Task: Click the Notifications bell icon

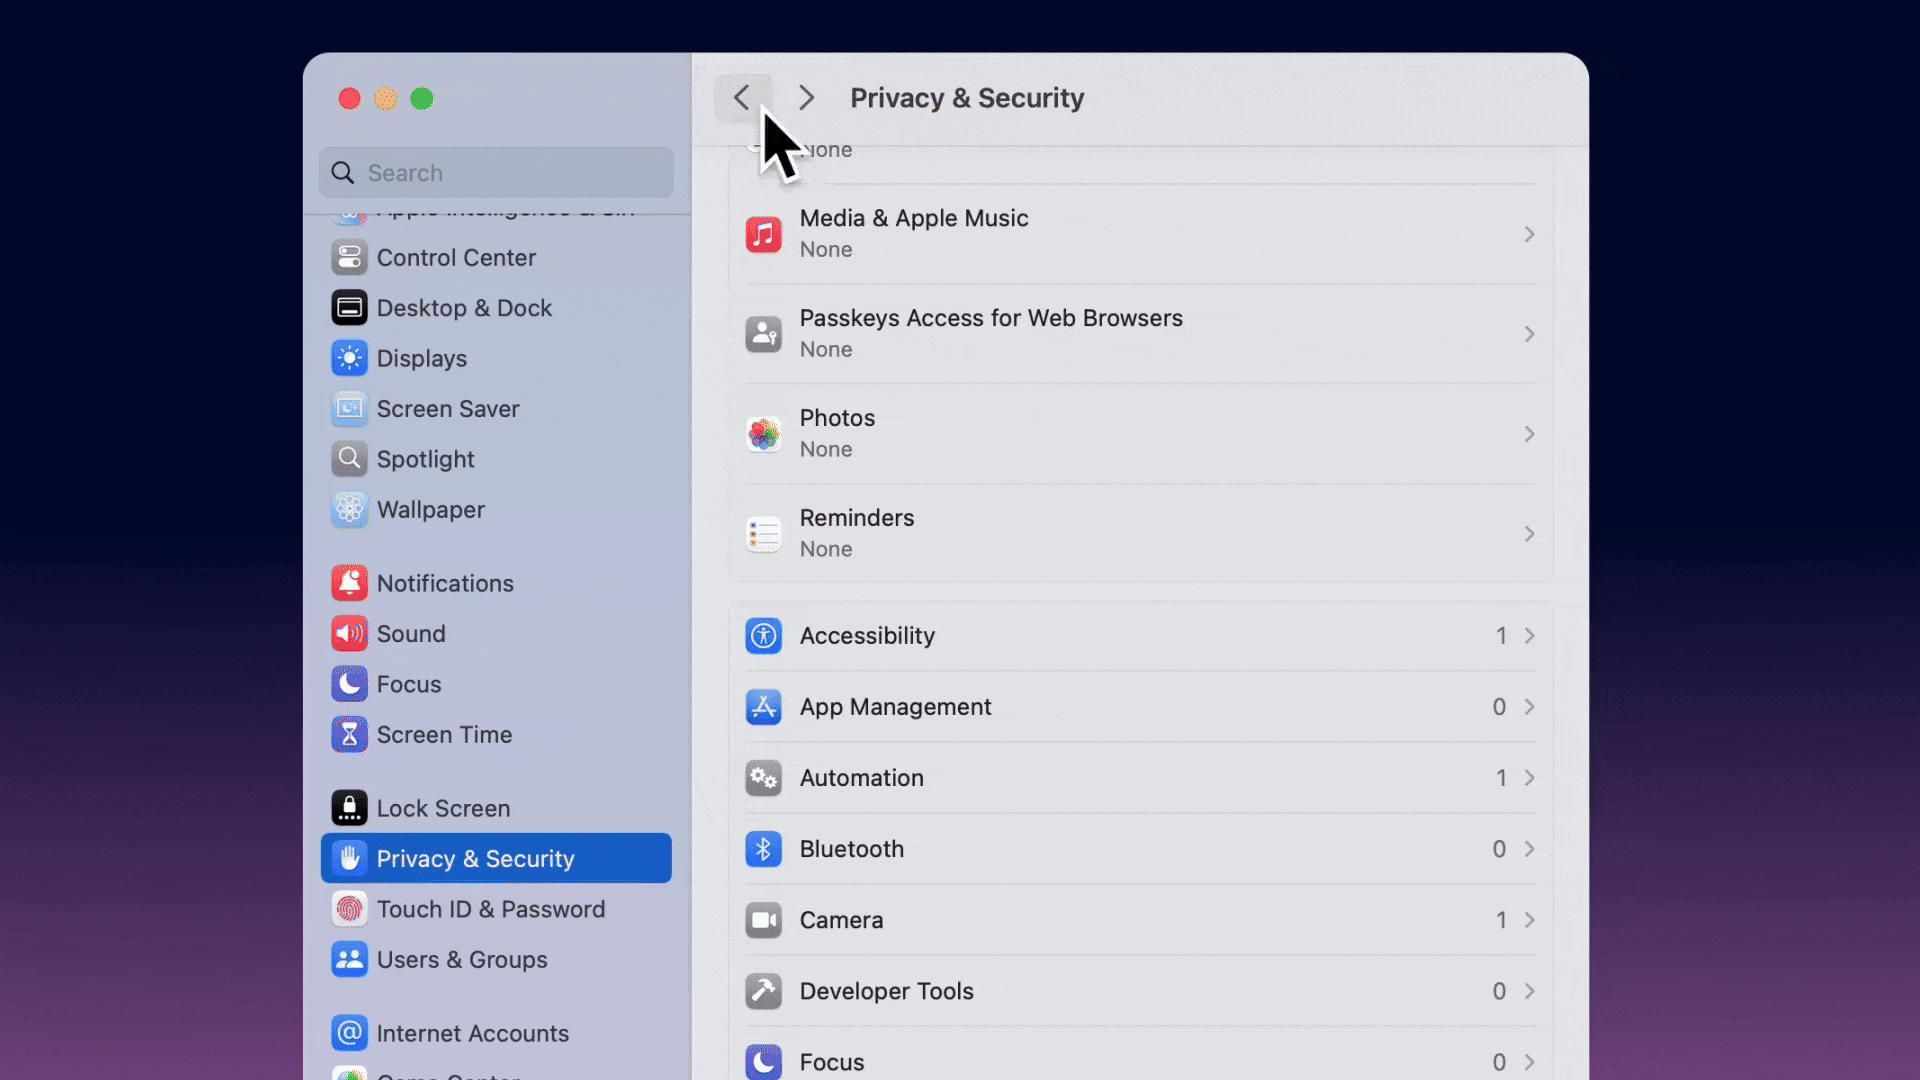Action: pyautogui.click(x=349, y=583)
